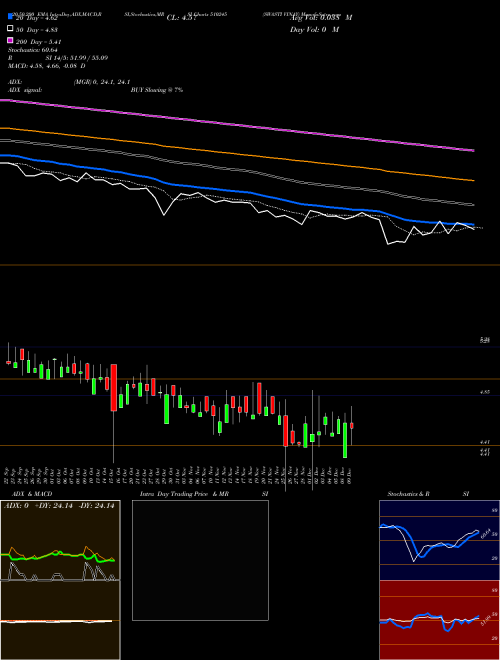
Task: Select the '200 Day - 5.41' legend label
Action: 39,42
